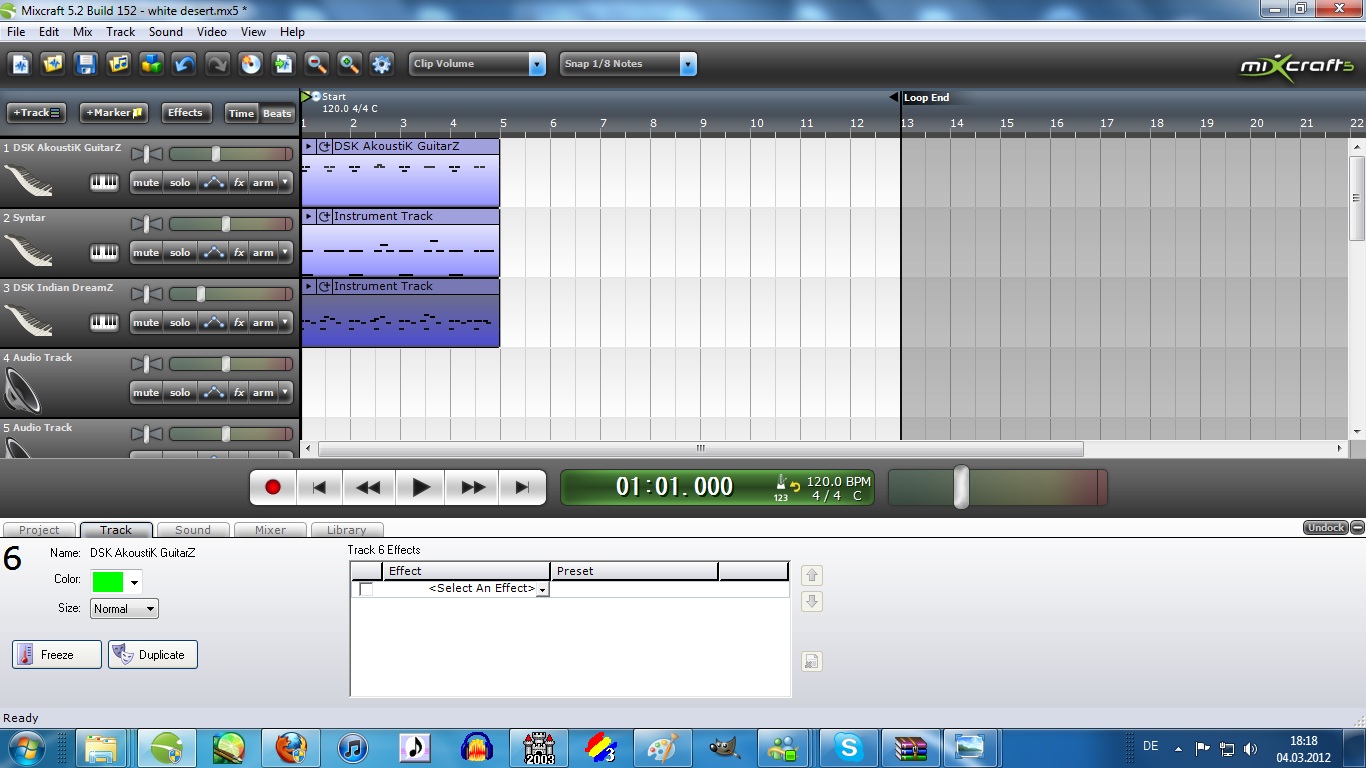Click the speaker image of track 4 Audio Track
Screen dimensions: 1366x768
24,389
